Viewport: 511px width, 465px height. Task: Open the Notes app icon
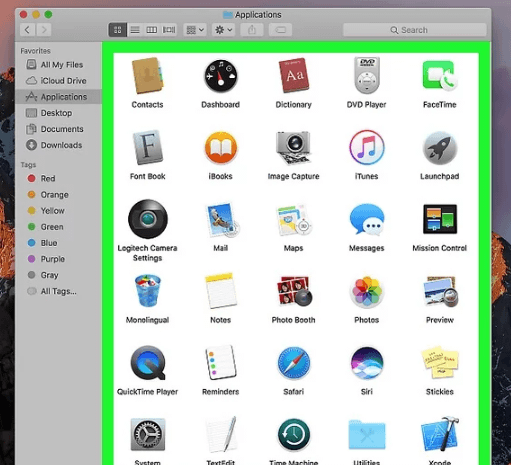tap(221, 291)
